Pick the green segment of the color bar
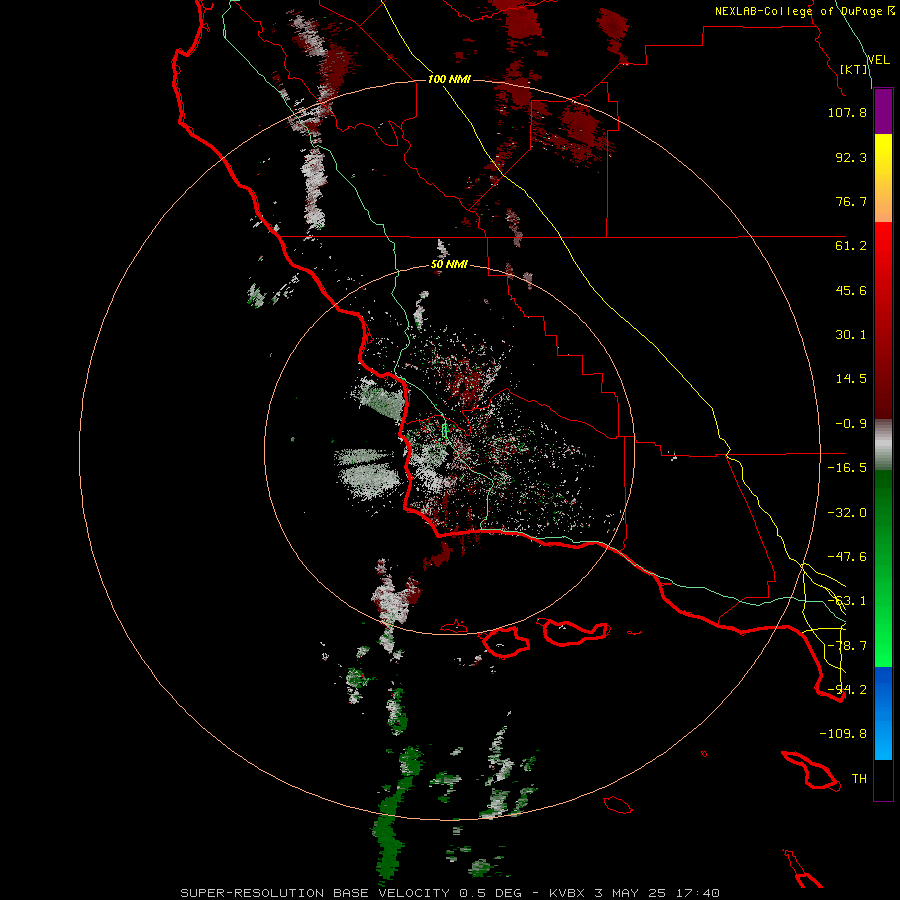The image size is (900, 900). pos(883,568)
